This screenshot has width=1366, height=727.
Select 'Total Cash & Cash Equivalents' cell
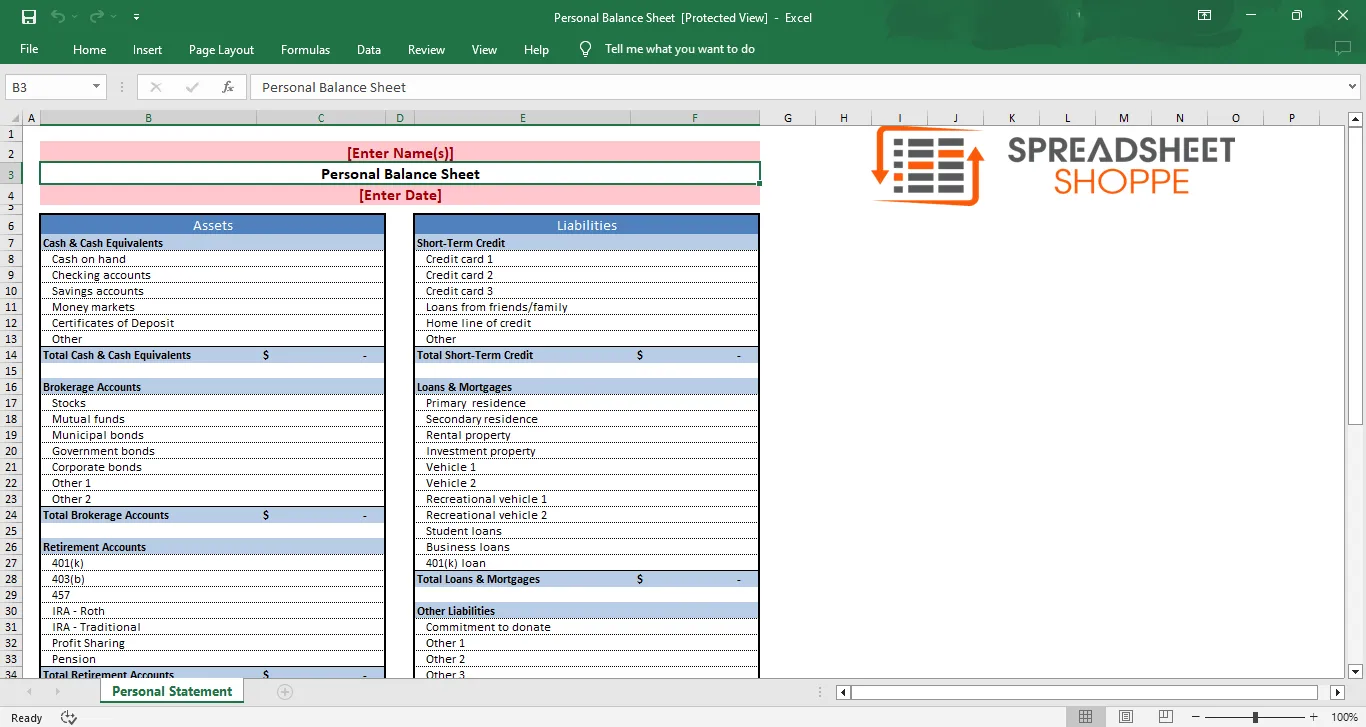[148, 355]
